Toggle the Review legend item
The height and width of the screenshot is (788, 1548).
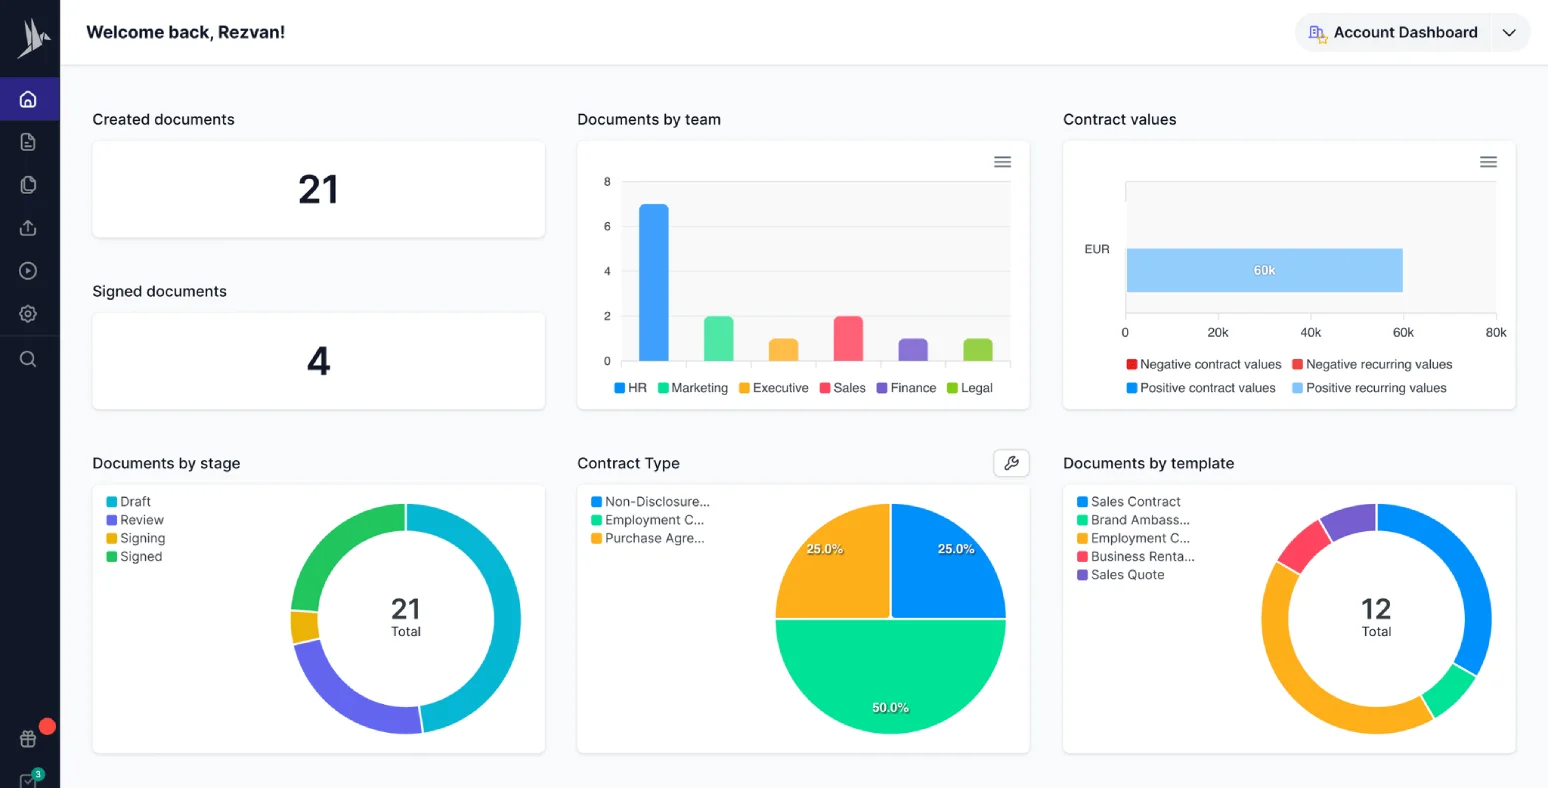(135, 520)
